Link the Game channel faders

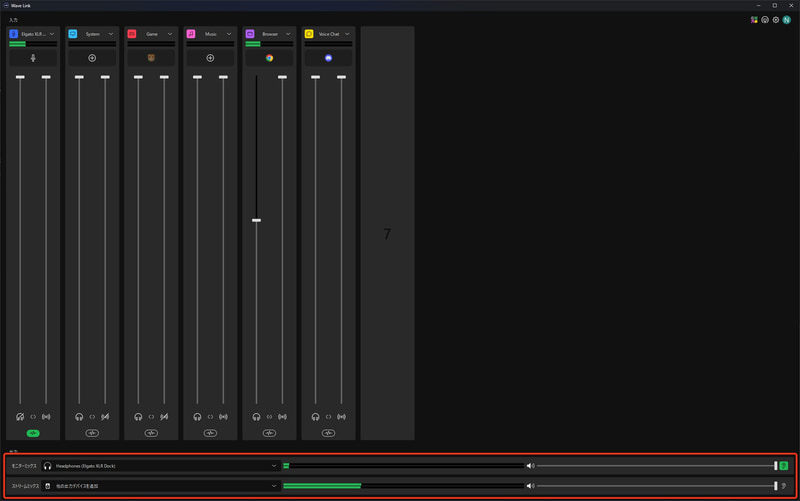click(x=151, y=417)
